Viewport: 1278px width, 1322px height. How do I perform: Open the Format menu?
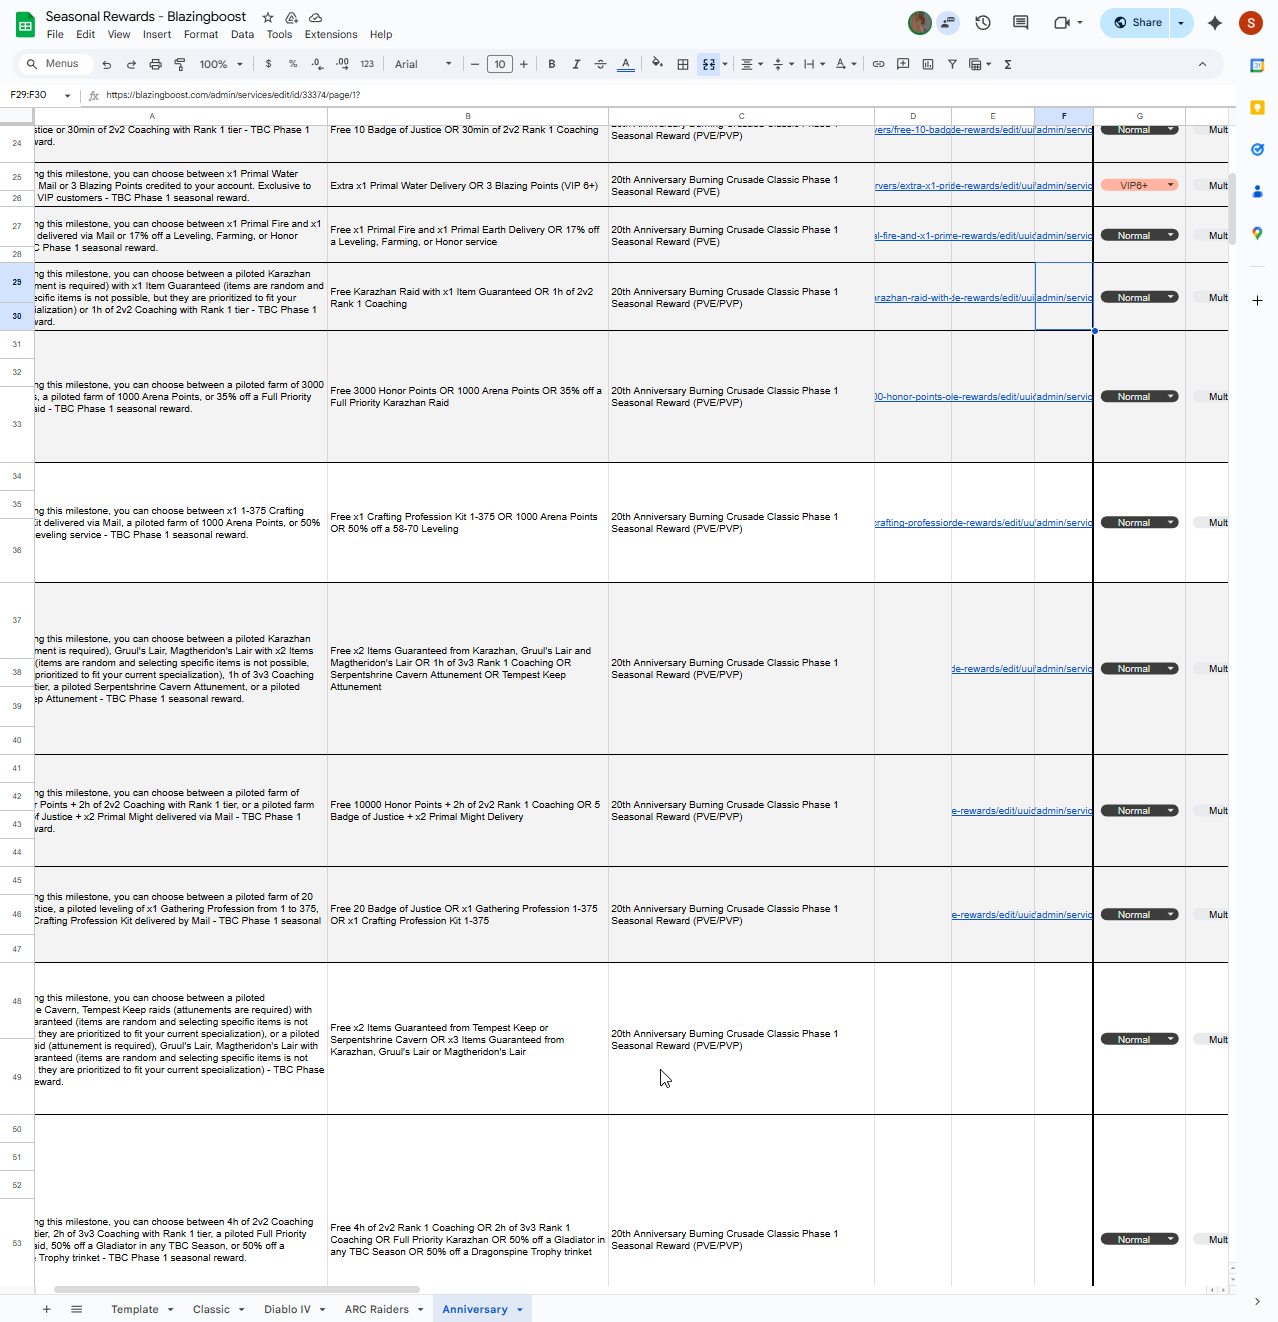pos(201,34)
